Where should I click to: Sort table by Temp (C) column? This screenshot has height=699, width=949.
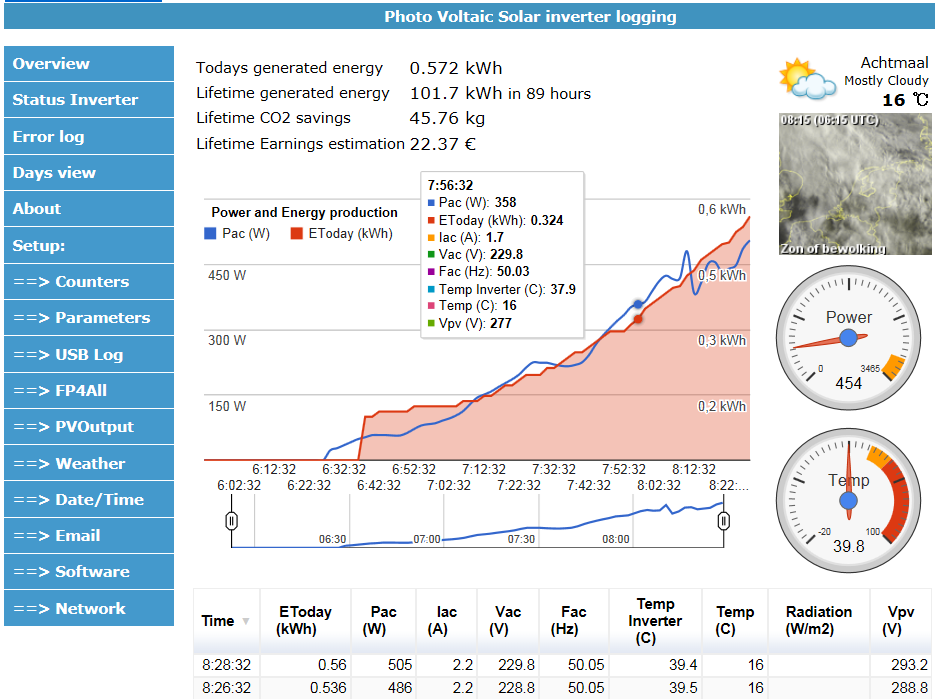735,621
